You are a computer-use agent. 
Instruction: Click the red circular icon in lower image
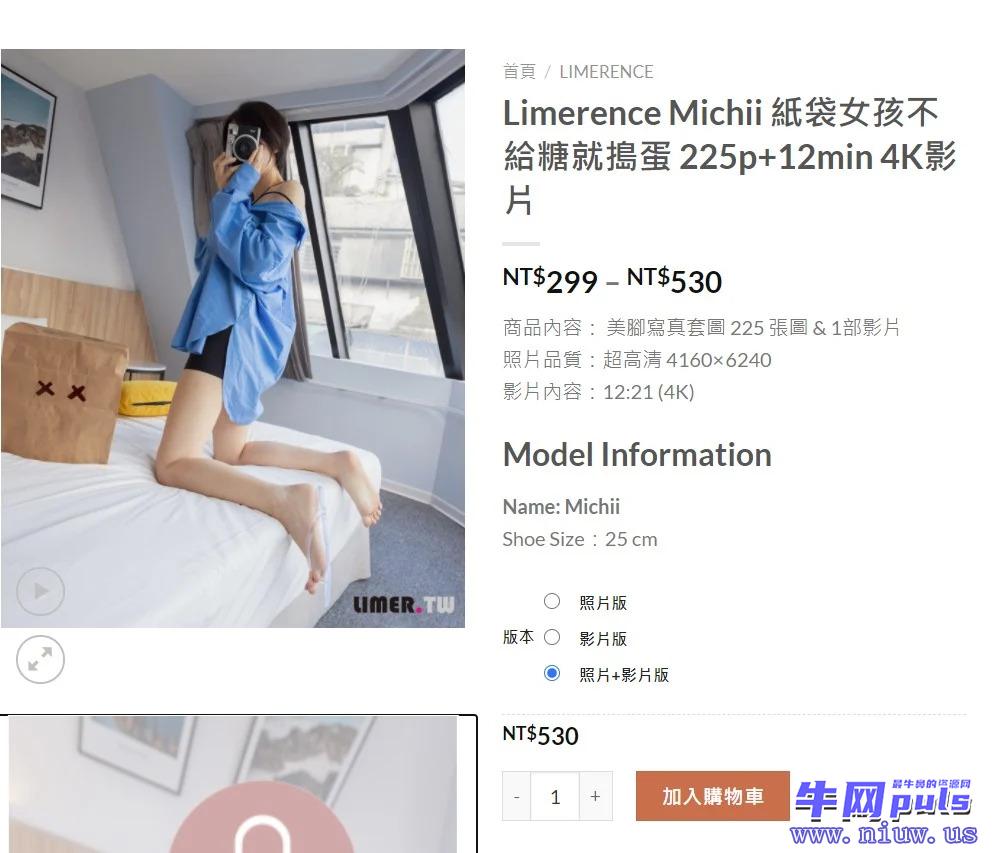coord(261,817)
